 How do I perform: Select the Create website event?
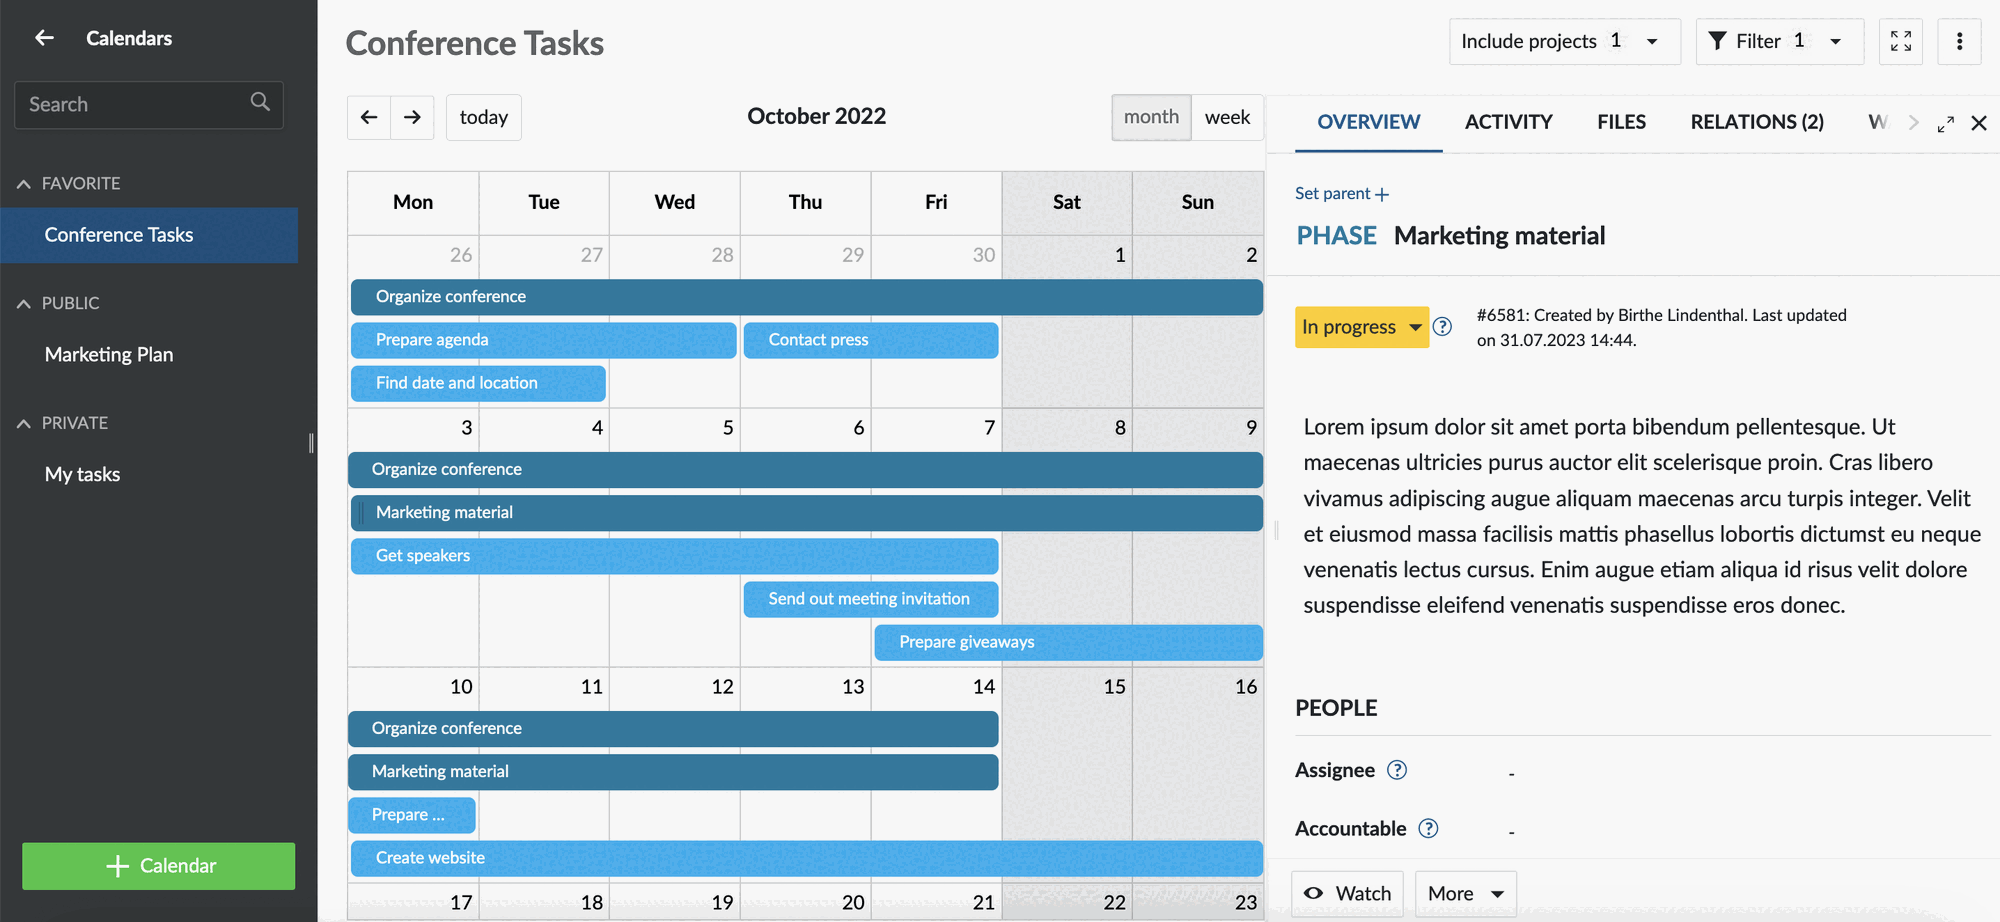pyautogui.click(x=807, y=858)
